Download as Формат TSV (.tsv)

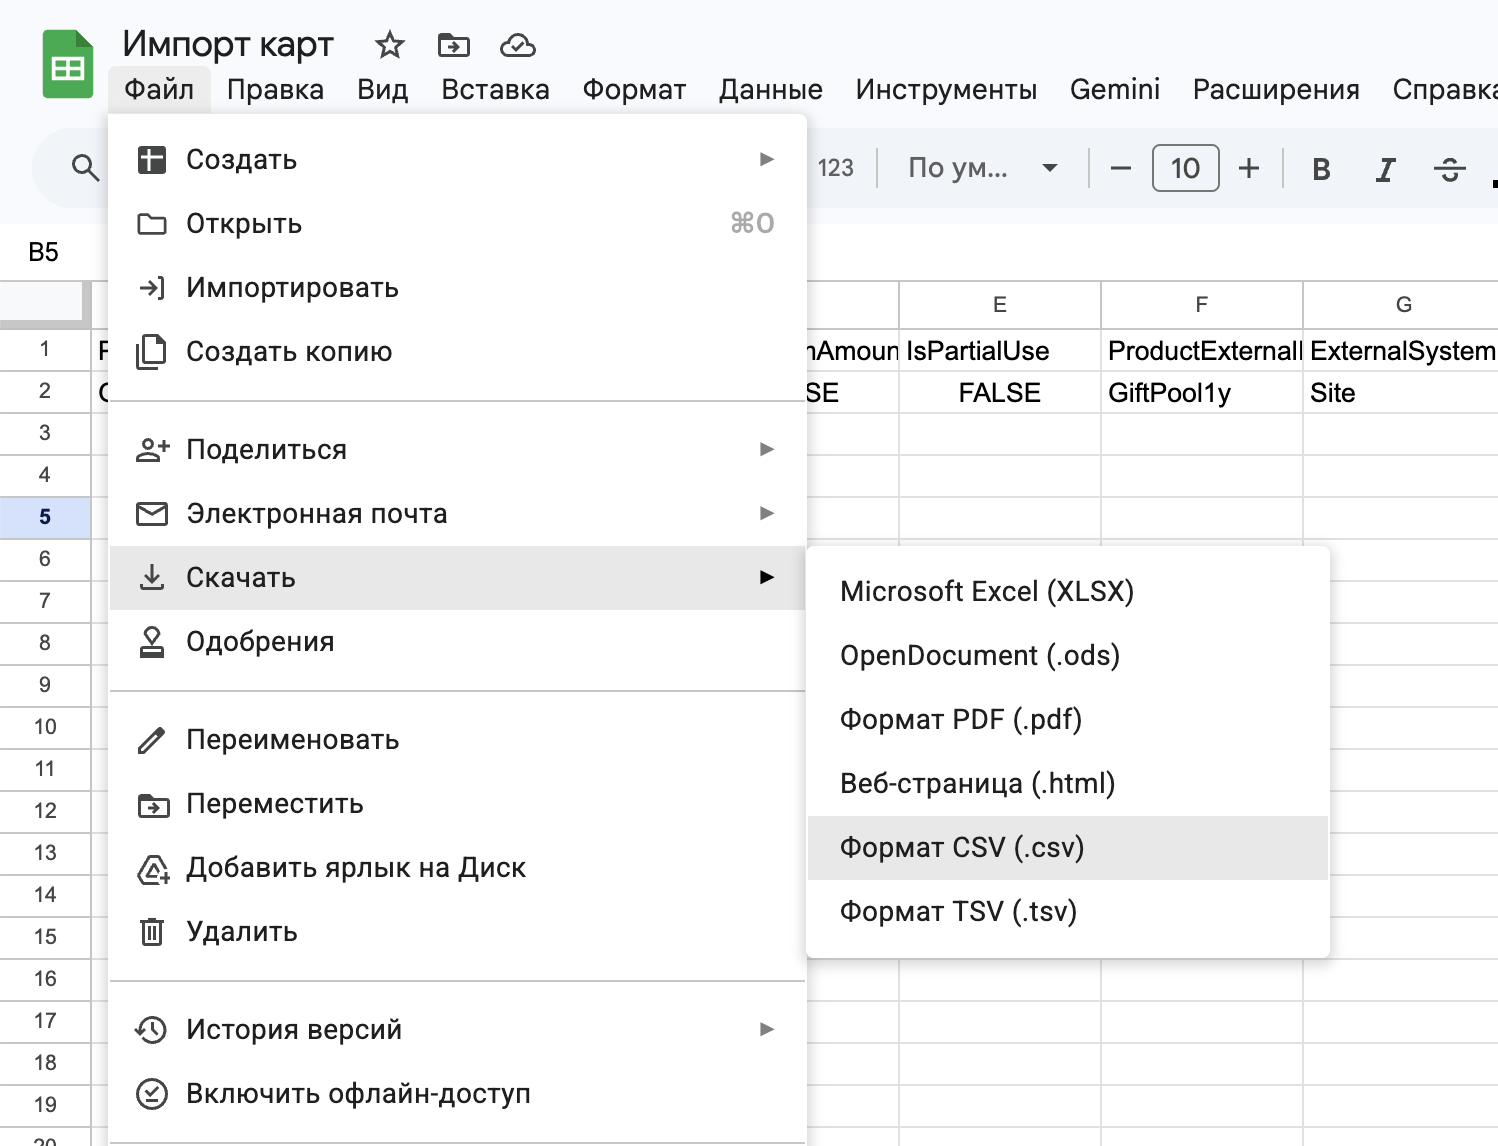tap(1068, 912)
